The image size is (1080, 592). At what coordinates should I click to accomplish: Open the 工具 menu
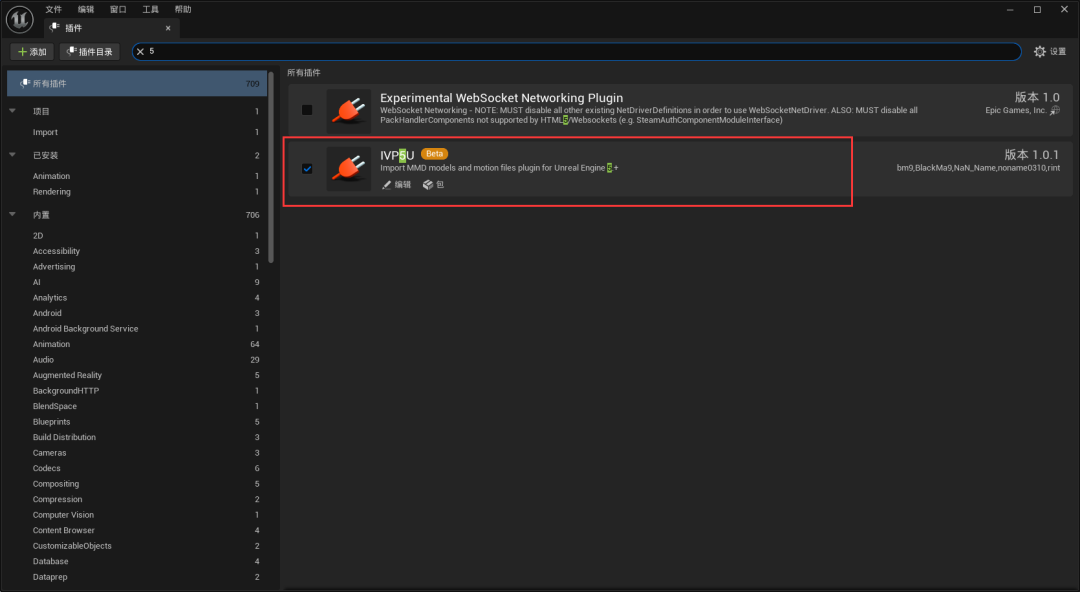click(150, 9)
